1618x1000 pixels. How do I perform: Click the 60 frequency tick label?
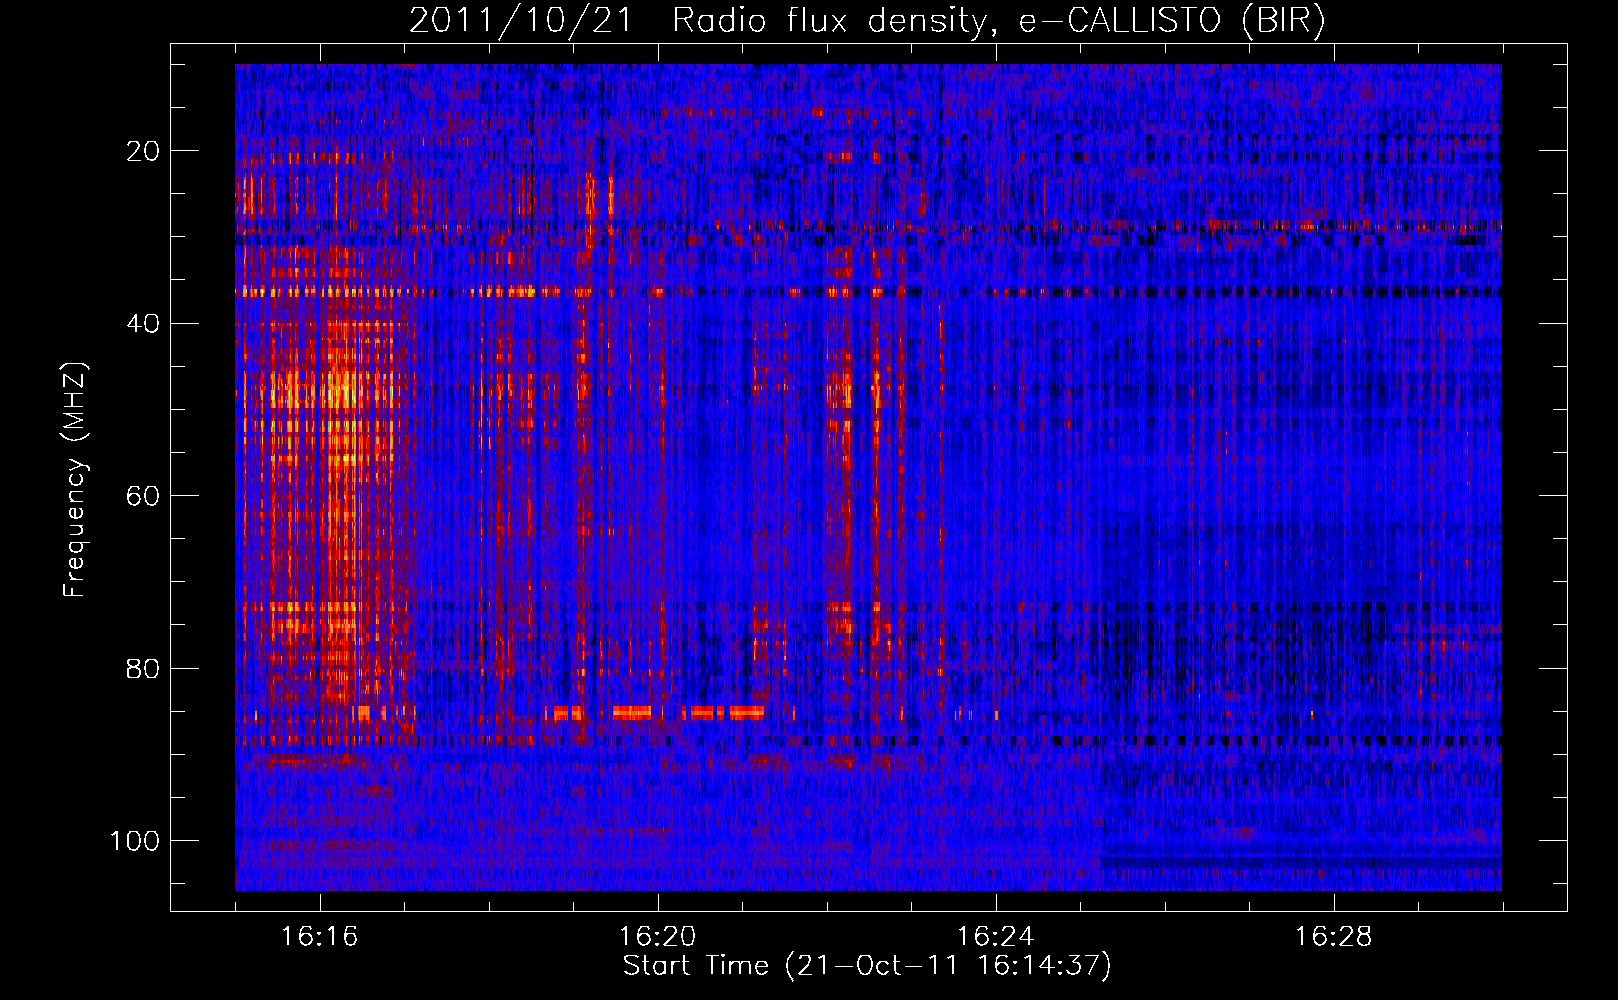(143, 496)
